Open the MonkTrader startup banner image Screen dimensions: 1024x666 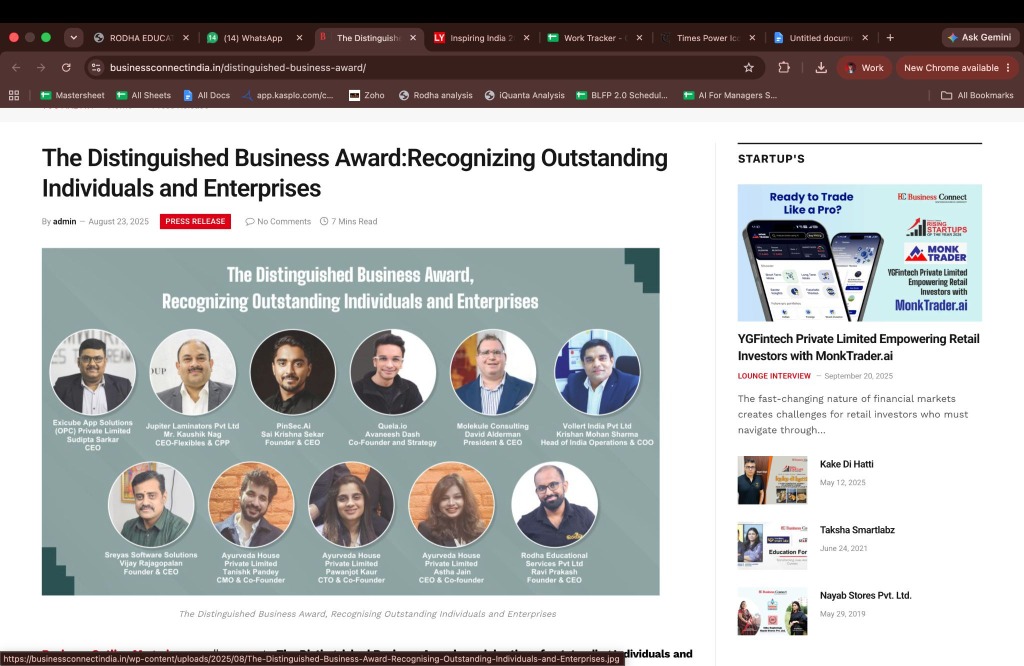(x=859, y=253)
